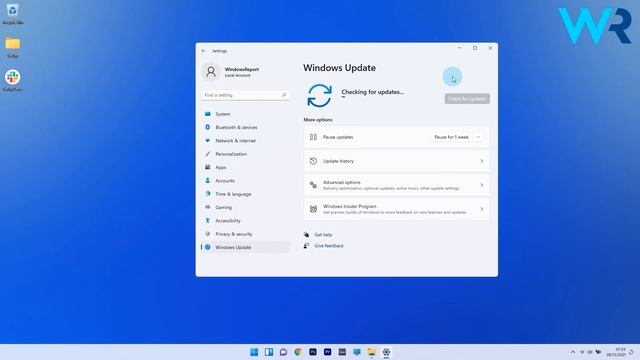
Task: Minimize the Settings window
Action: click(460, 48)
